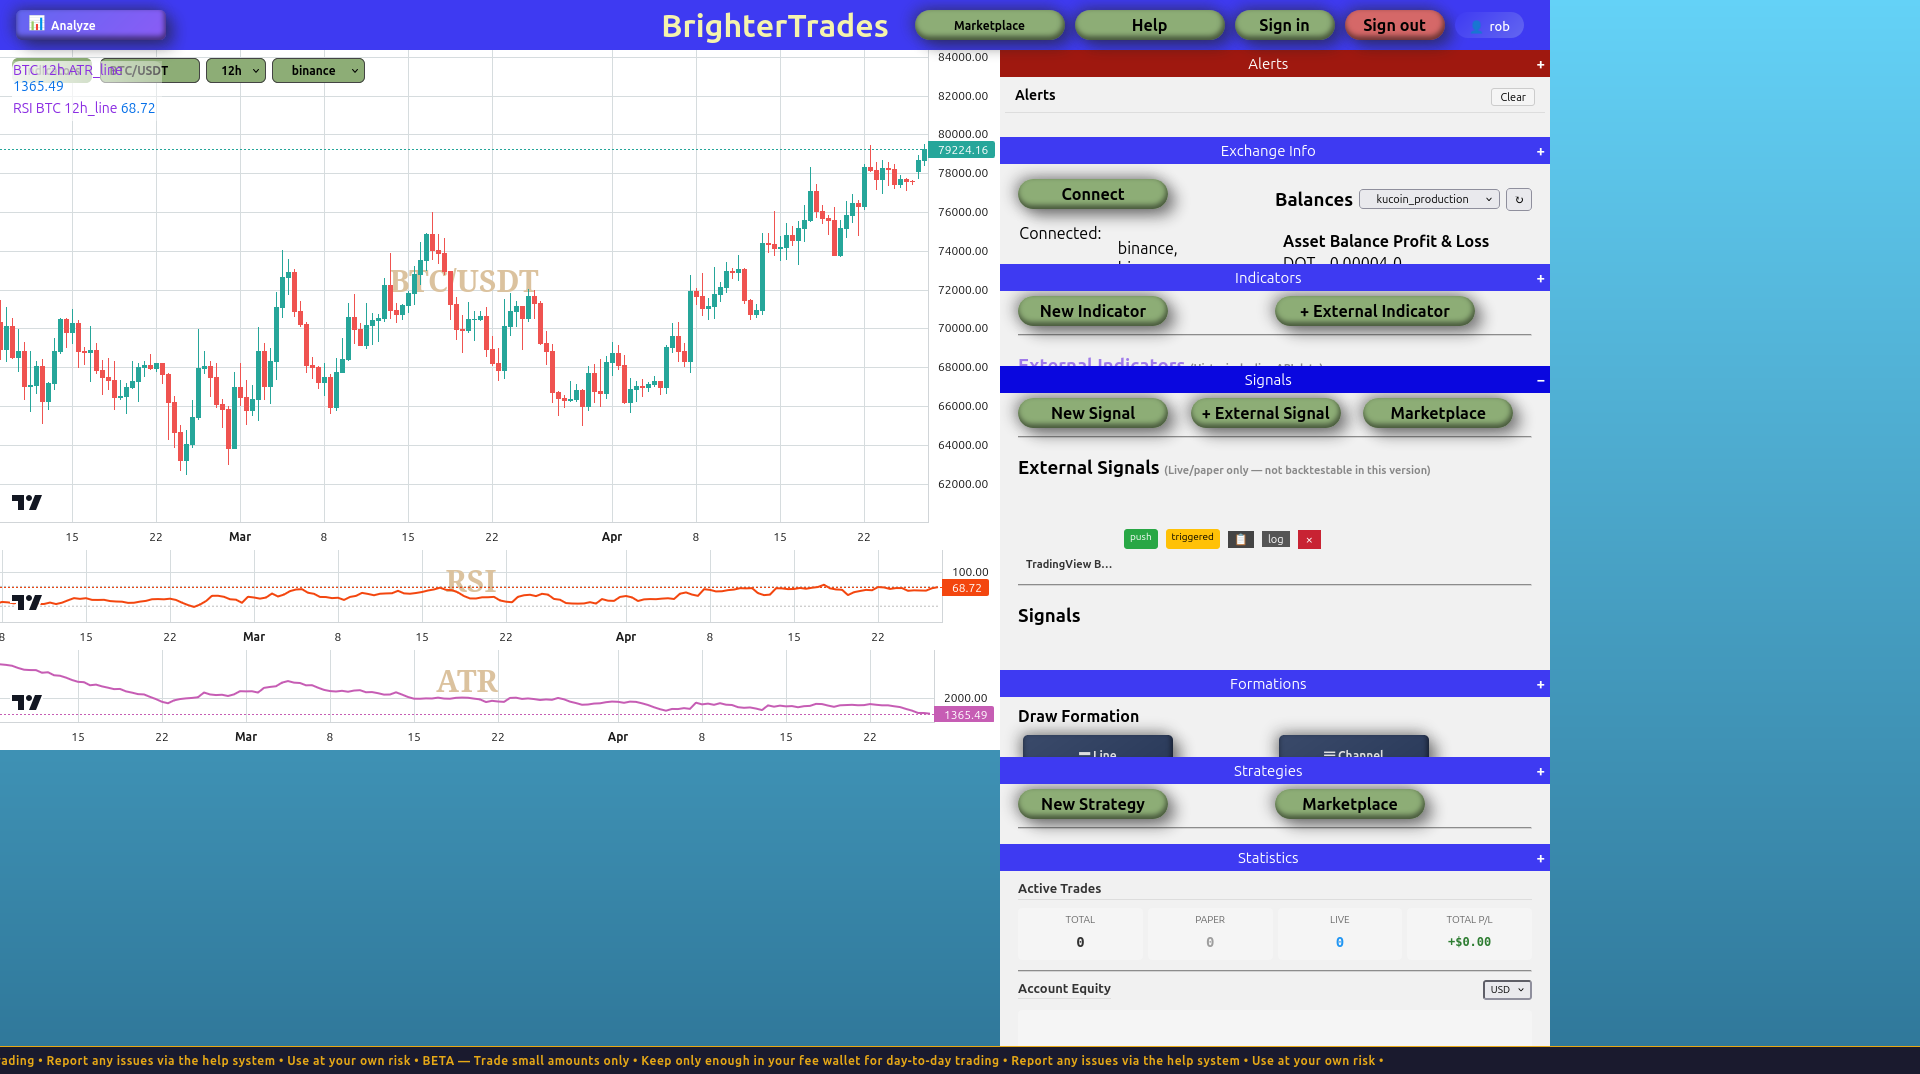
Task: Open the Strategies Marketplace button
Action: pyautogui.click(x=1350, y=804)
